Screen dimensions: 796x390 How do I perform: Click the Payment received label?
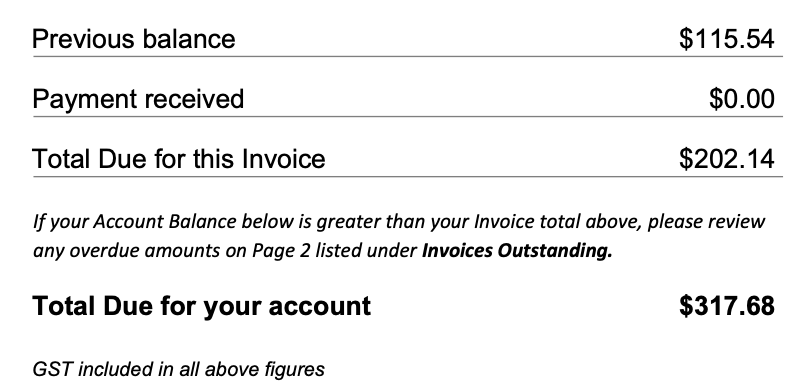138,99
